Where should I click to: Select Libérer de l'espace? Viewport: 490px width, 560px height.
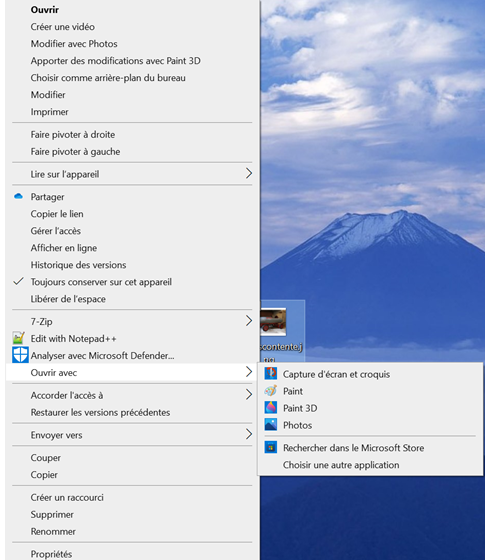[132, 299]
